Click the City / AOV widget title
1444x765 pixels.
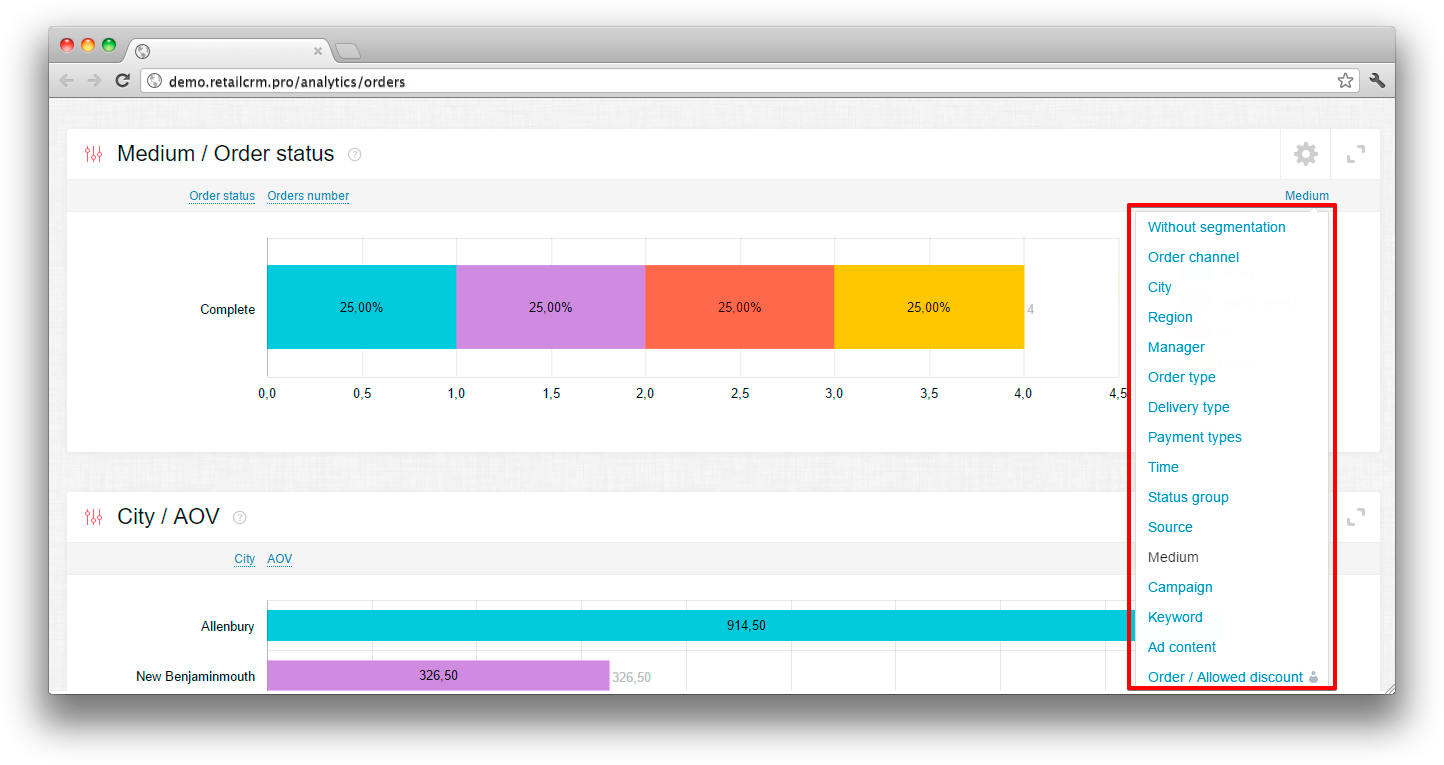(168, 517)
